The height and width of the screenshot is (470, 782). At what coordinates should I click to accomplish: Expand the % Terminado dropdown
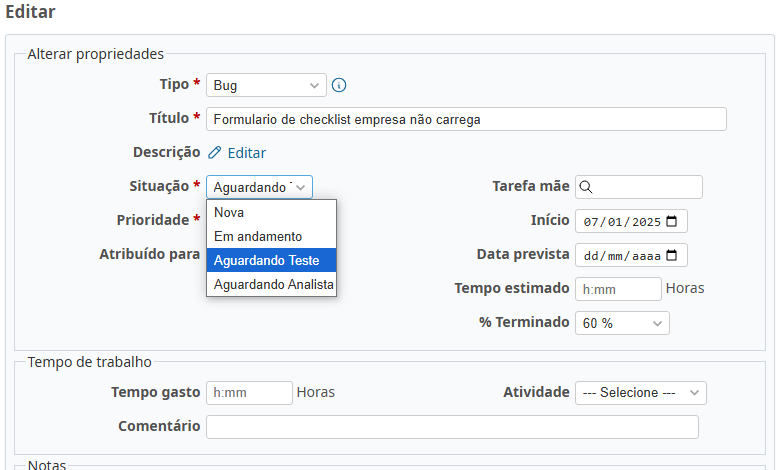tap(621, 323)
